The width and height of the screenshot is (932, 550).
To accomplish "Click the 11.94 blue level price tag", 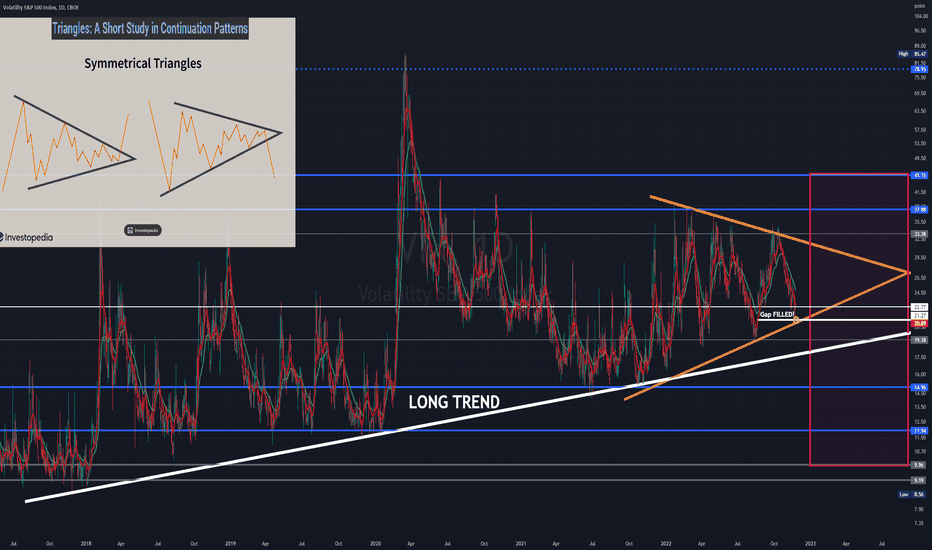I will coord(920,430).
